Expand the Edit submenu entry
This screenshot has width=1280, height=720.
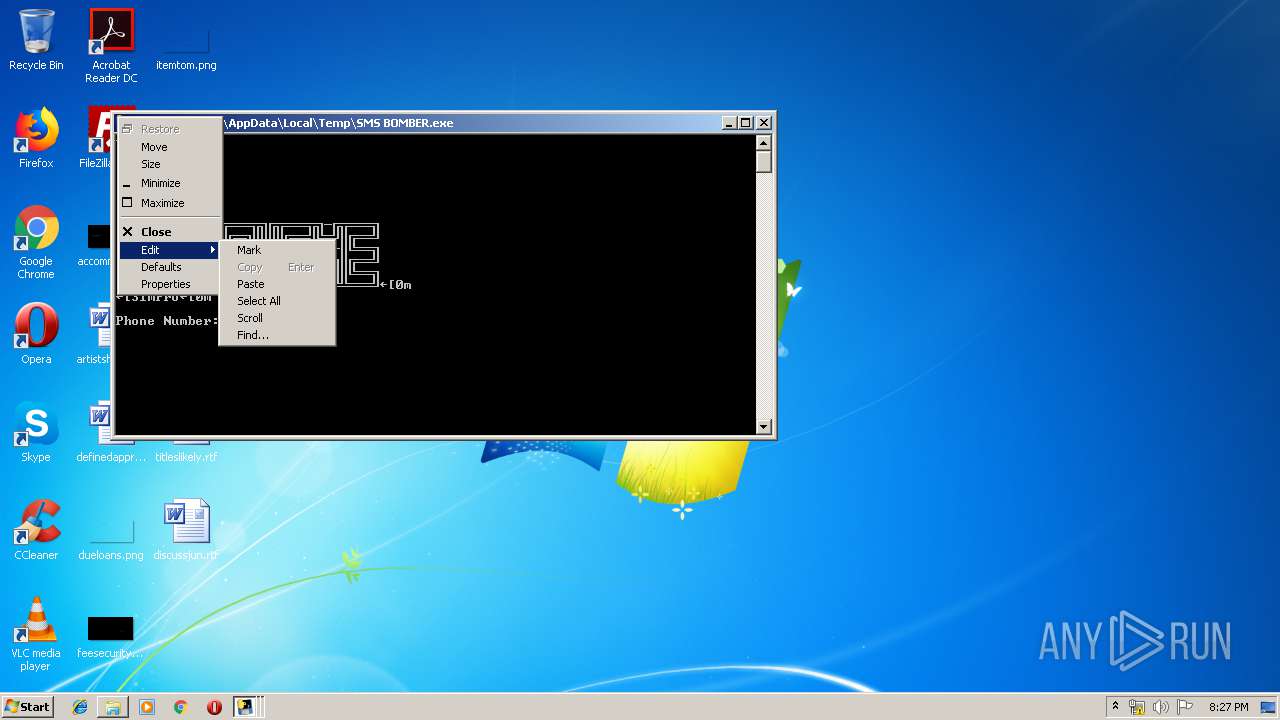pyautogui.click(x=170, y=250)
